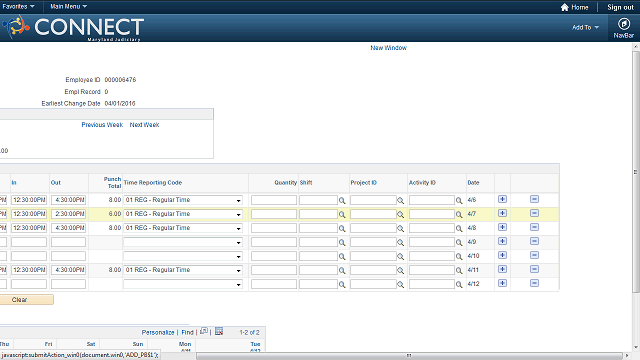Click the Activity ID column header
The width and height of the screenshot is (640, 360).
422,183
